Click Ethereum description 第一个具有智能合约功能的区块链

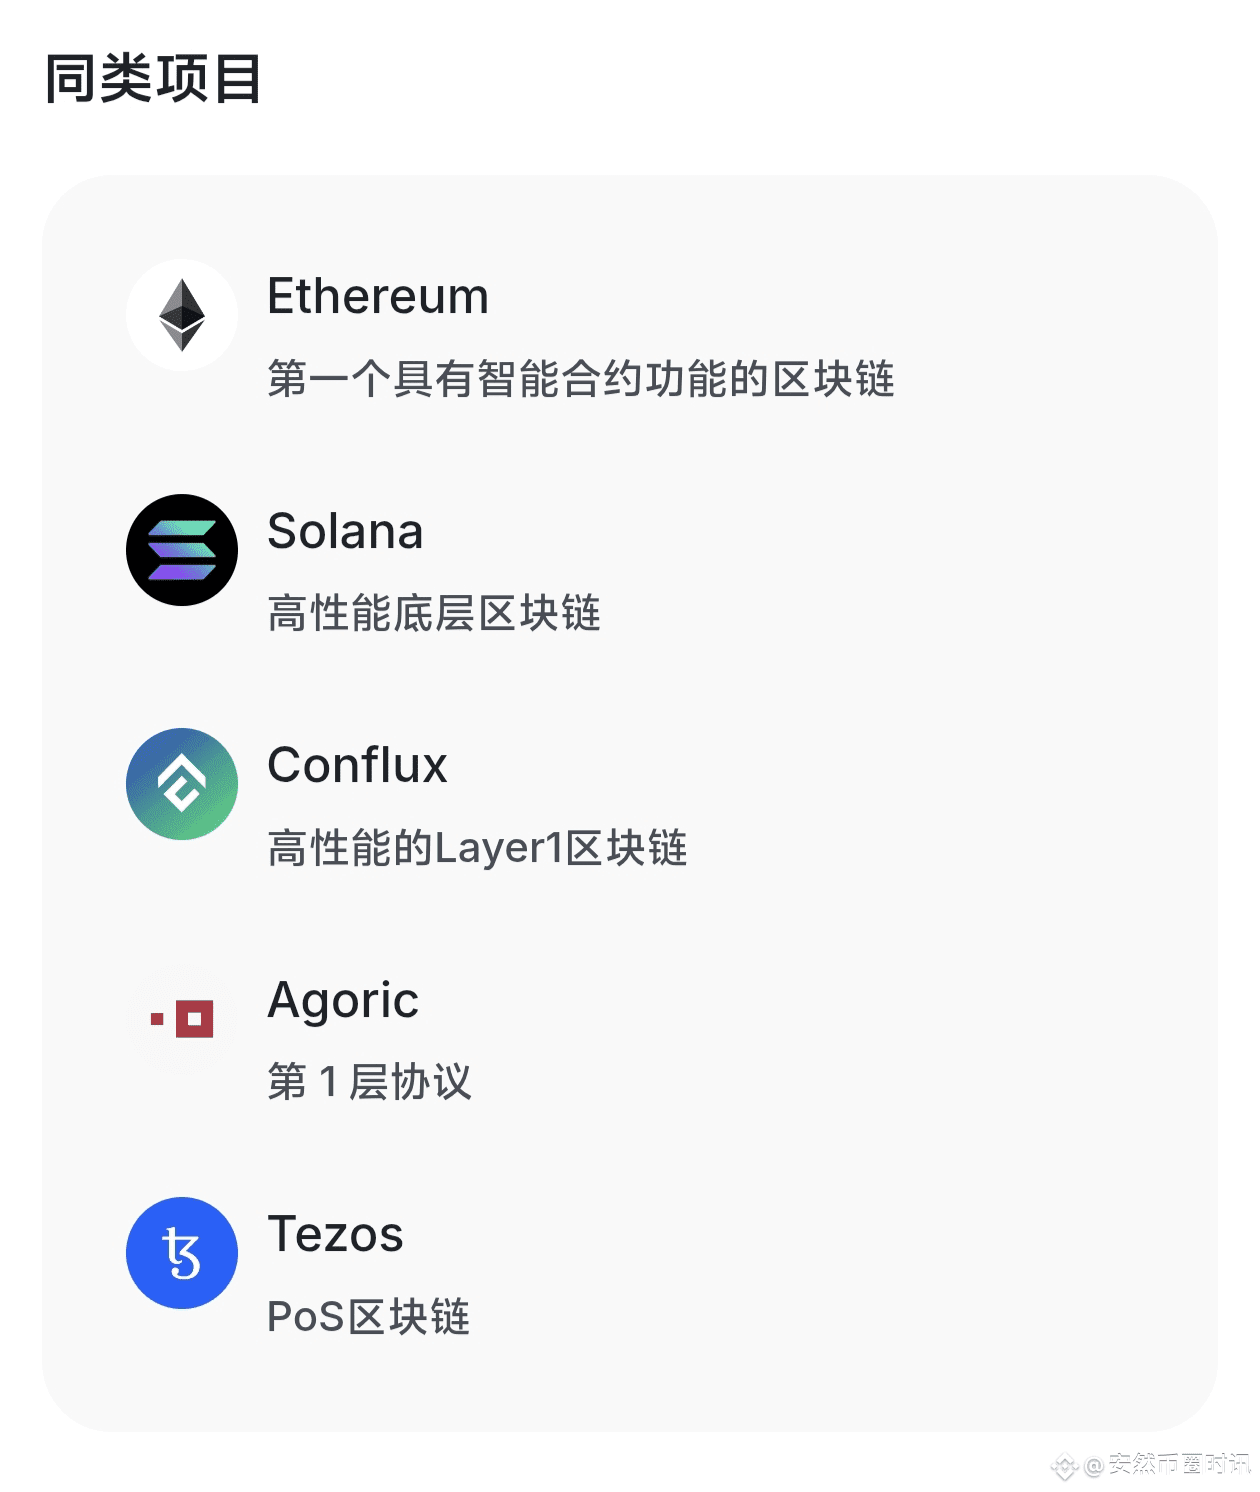pos(580,380)
